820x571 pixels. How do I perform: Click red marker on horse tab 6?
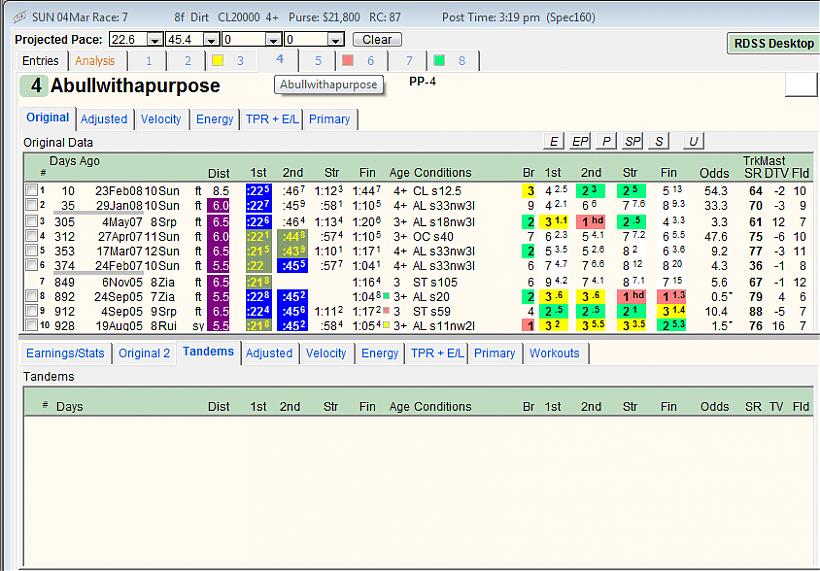click(348, 61)
